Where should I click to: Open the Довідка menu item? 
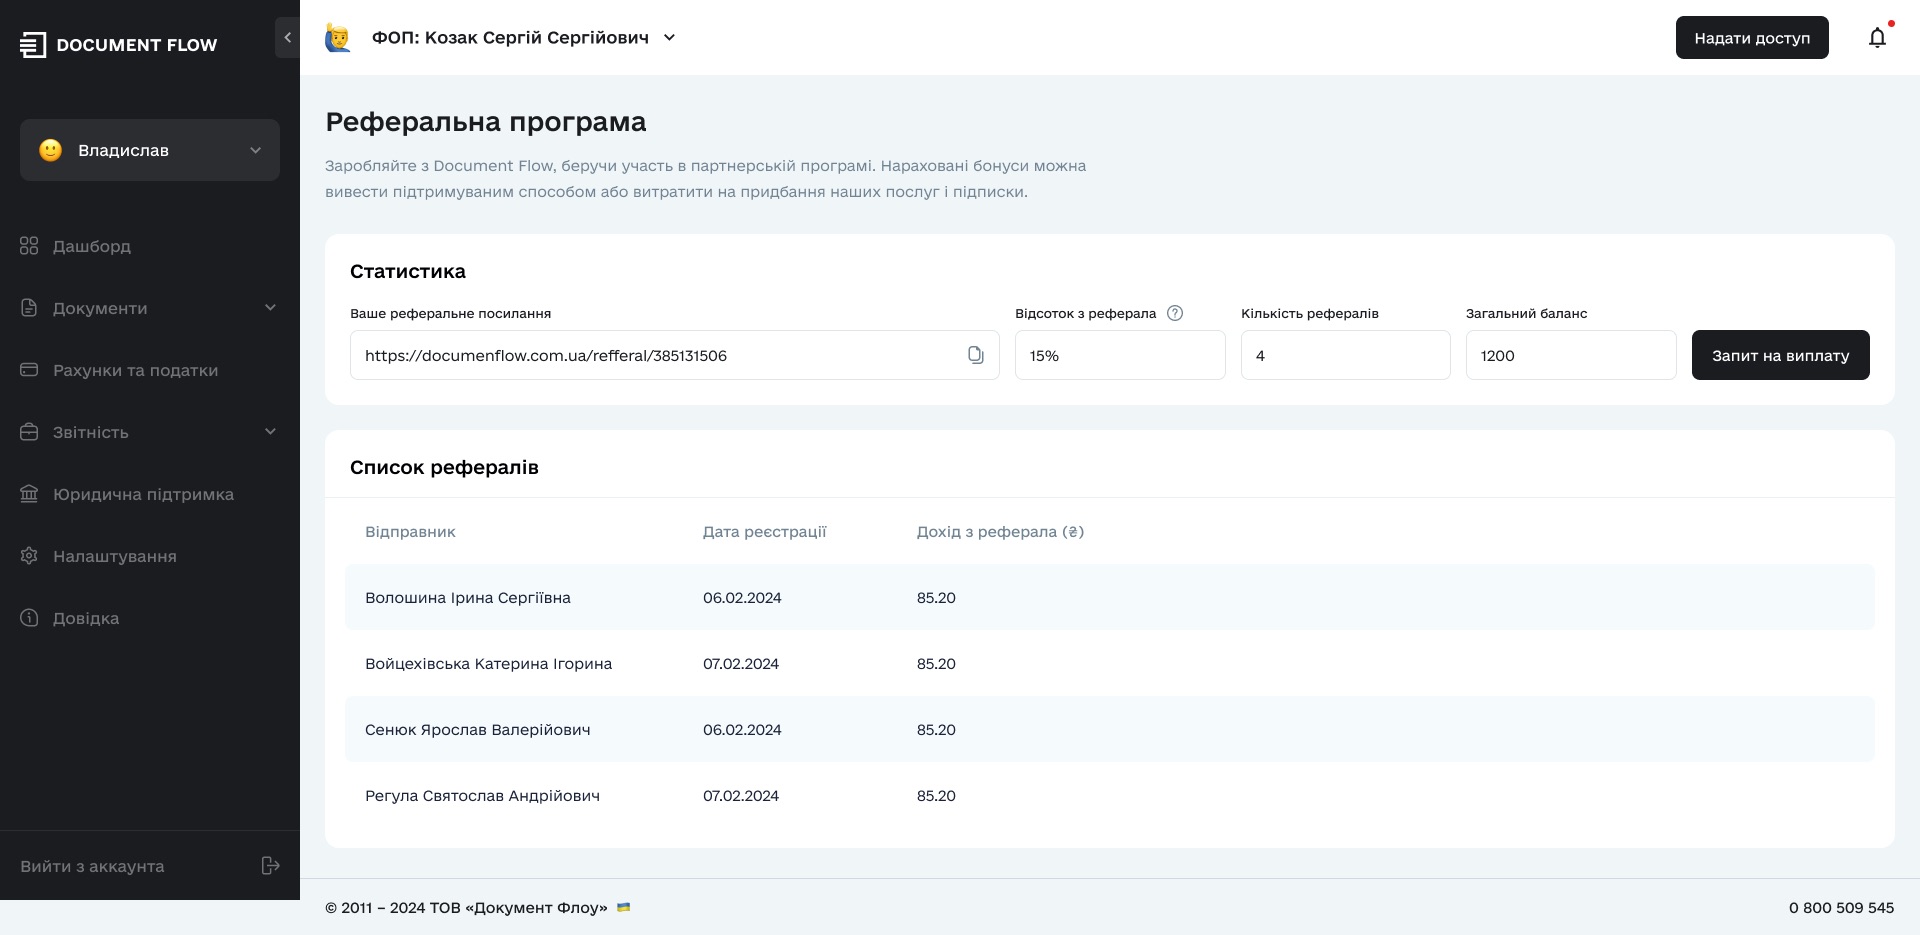point(86,618)
